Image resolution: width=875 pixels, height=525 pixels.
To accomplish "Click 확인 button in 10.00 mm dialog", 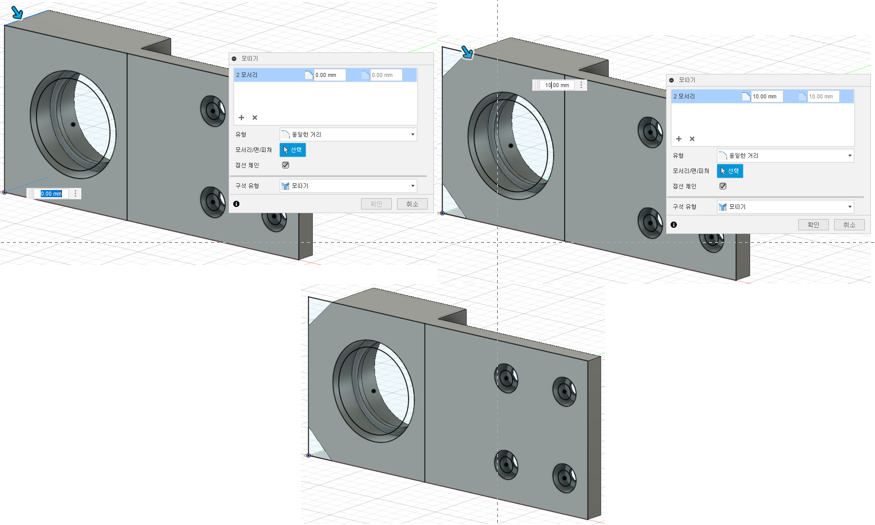I will pos(813,225).
